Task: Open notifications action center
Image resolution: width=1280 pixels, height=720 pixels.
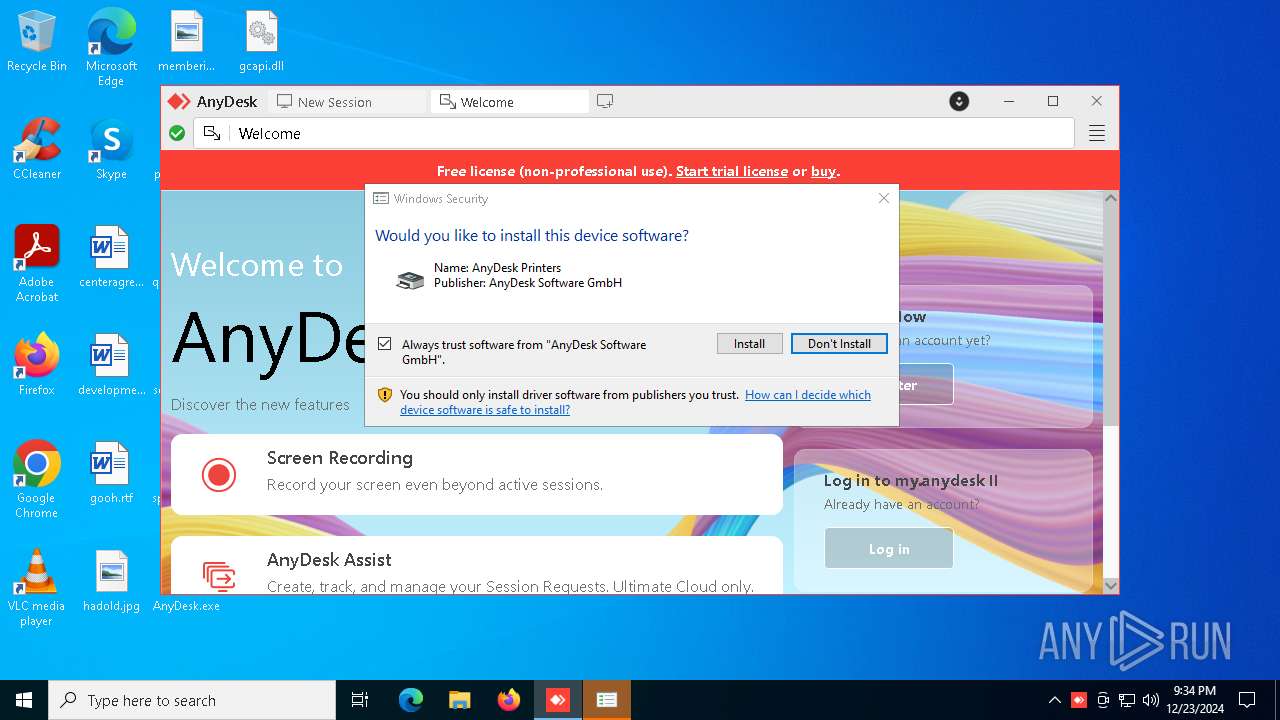Action: pyautogui.click(x=1247, y=700)
